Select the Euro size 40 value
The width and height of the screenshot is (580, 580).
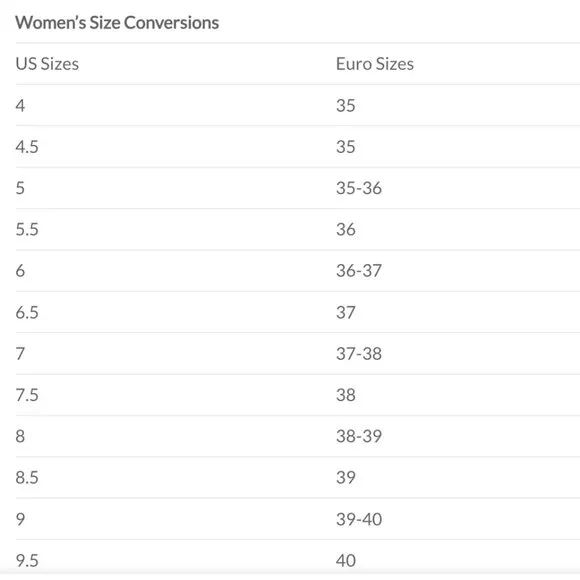pos(346,561)
